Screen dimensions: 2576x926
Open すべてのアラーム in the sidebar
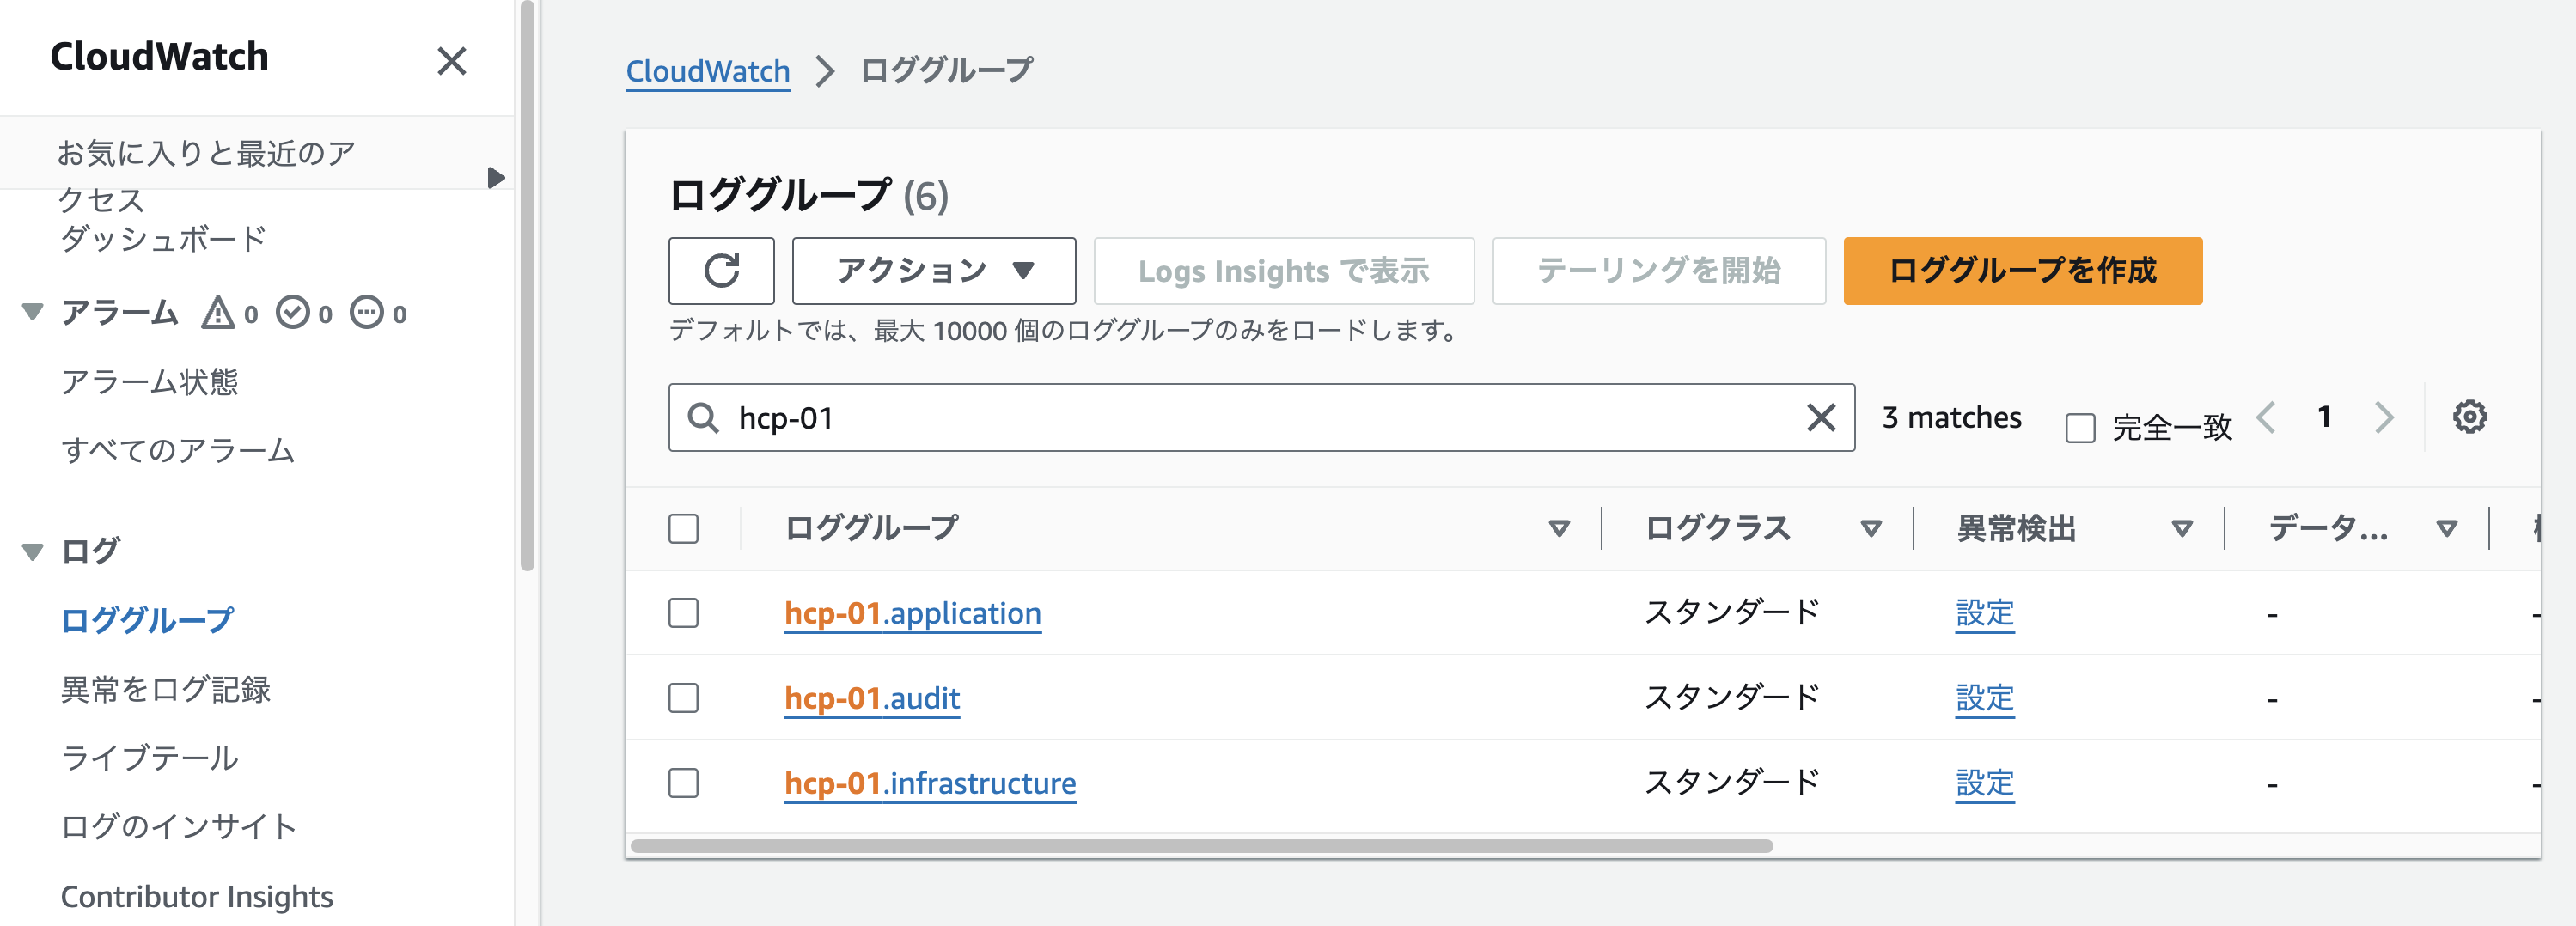[178, 451]
